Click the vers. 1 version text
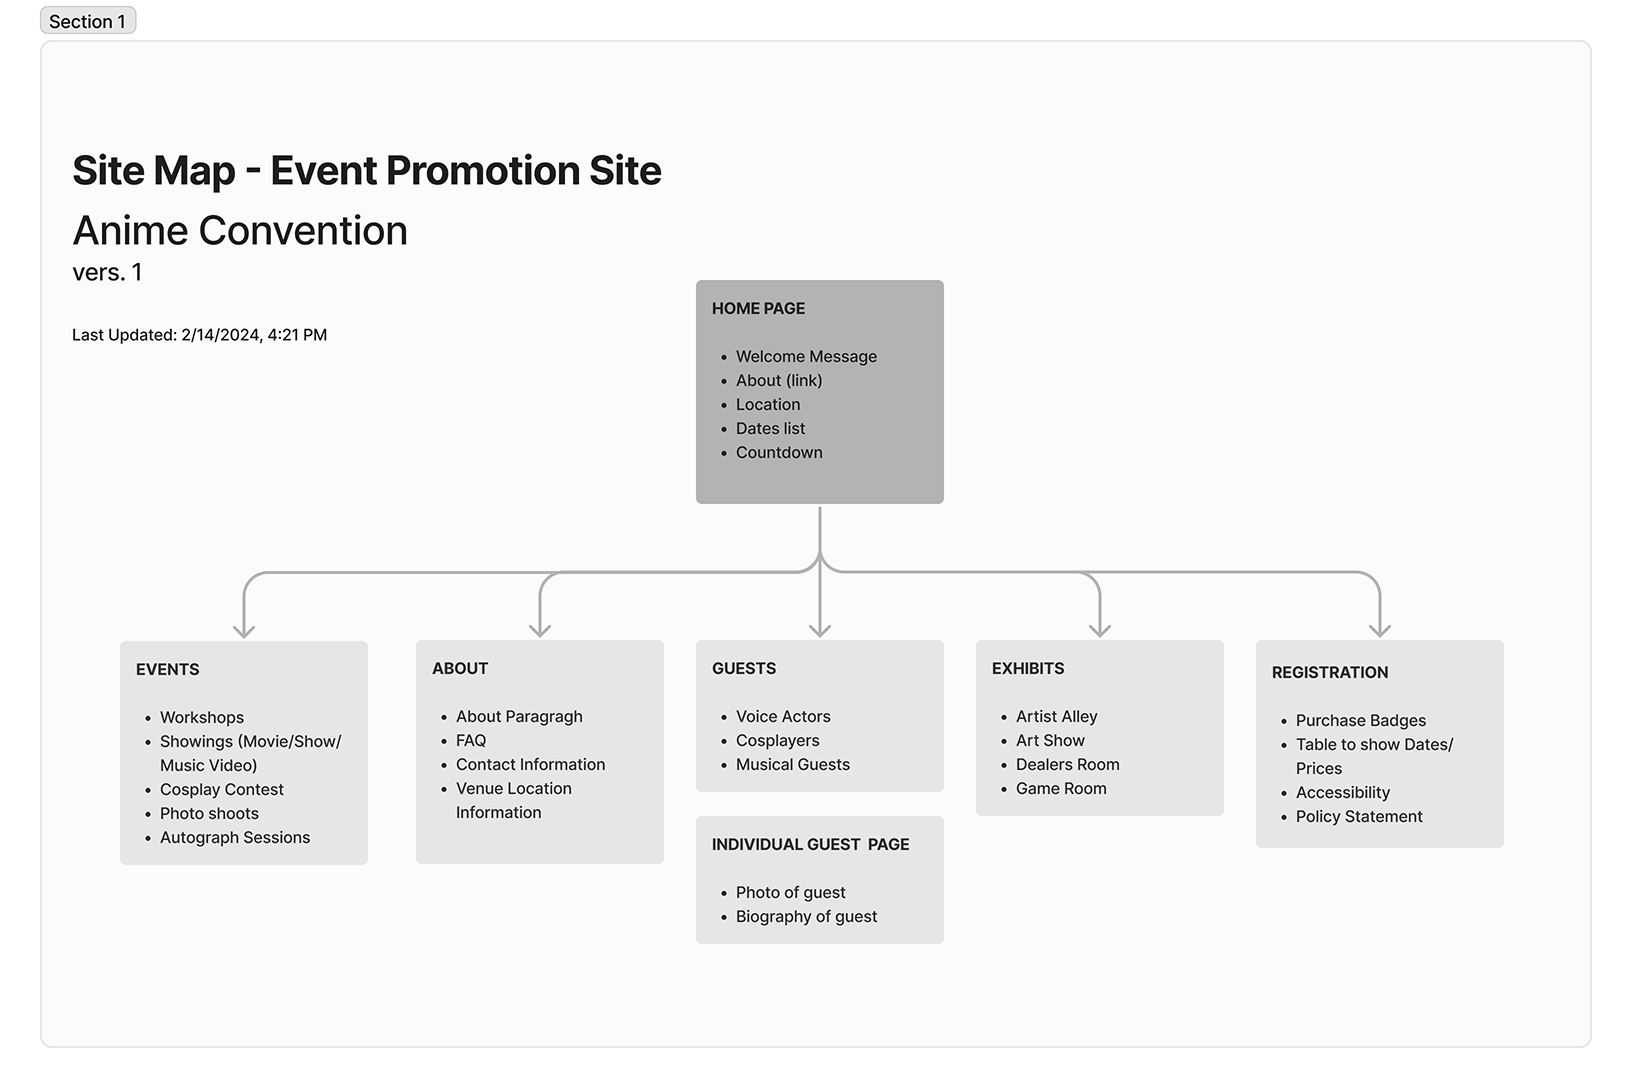The height and width of the screenshot is (1088, 1632). [107, 273]
